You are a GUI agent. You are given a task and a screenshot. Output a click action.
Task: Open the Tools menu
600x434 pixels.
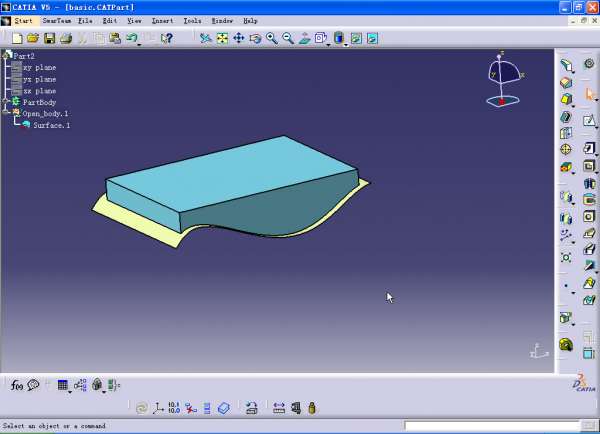[x=192, y=20]
